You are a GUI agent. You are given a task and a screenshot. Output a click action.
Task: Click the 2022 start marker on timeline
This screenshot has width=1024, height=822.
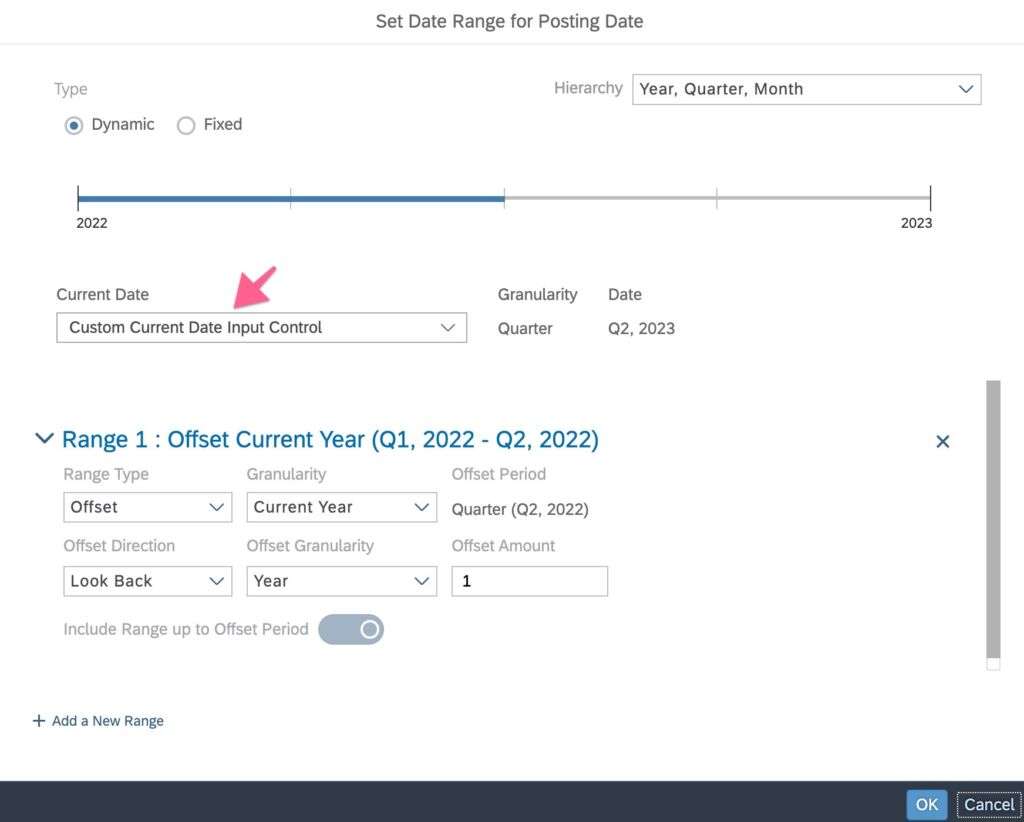79,198
